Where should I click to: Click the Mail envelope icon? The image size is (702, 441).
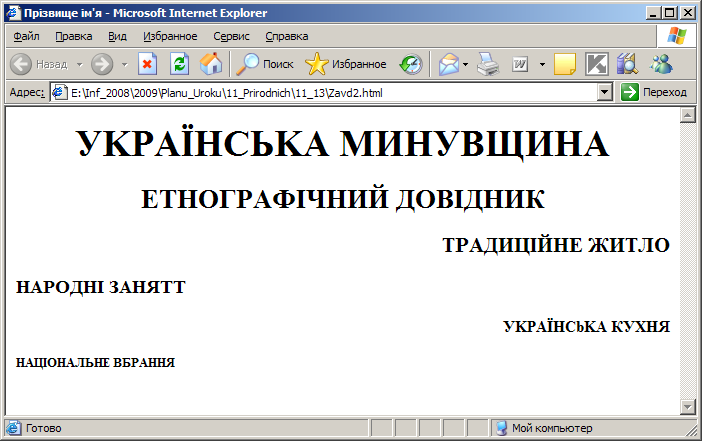coord(449,64)
